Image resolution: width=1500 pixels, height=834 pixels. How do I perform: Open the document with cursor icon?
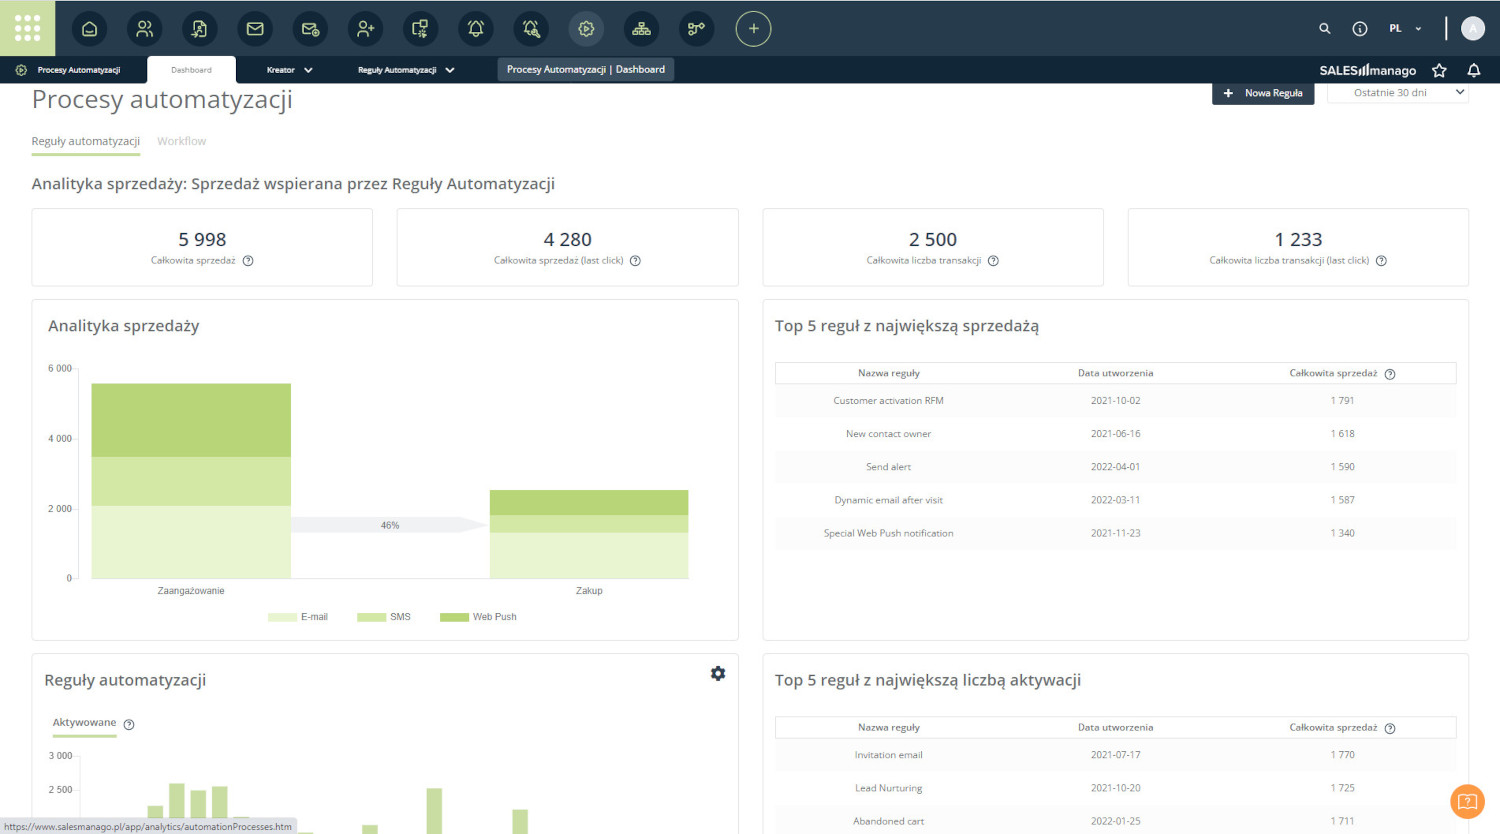click(200, 29)
